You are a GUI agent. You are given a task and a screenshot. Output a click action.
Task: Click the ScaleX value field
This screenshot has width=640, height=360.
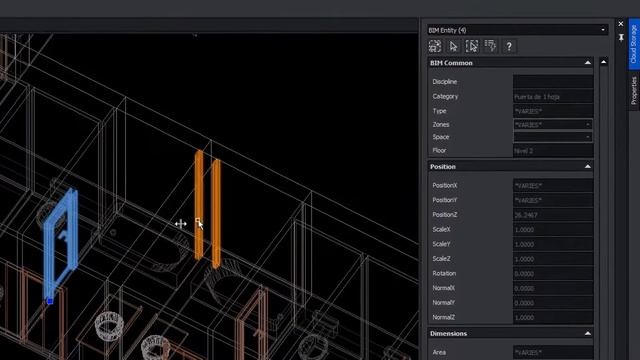tap(553, 229)
